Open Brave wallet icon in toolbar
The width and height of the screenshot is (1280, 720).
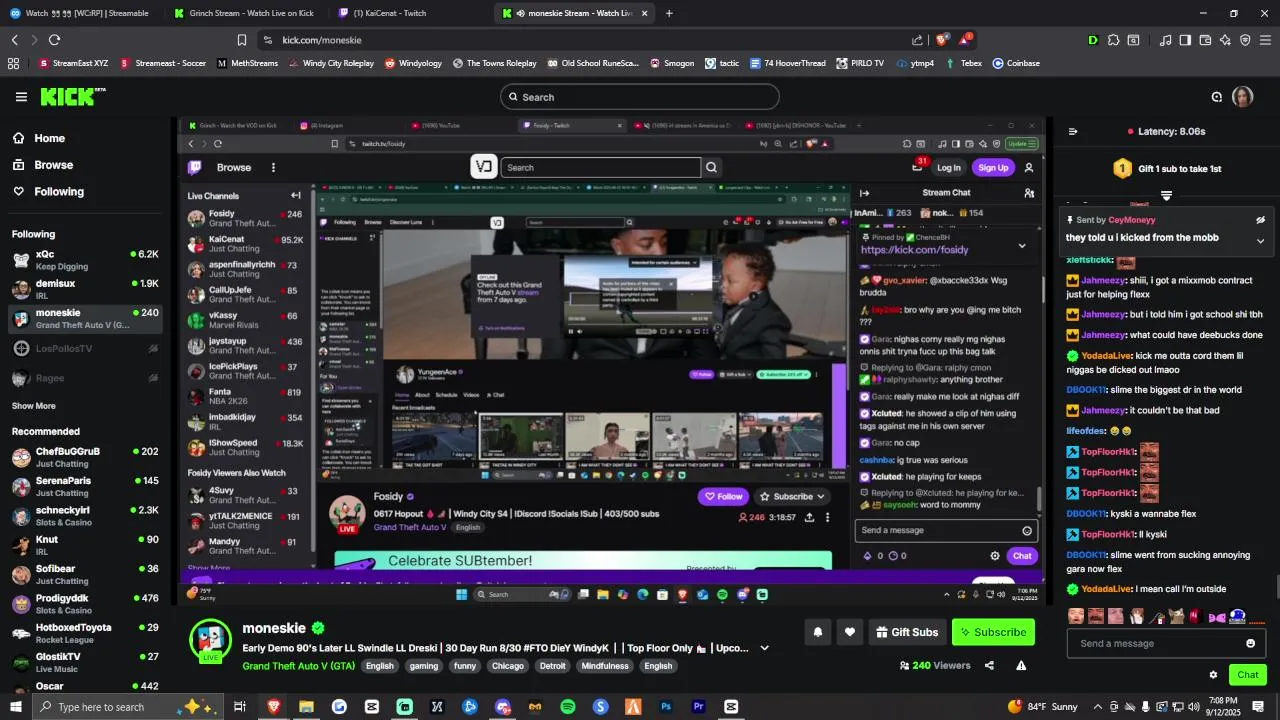[x=1205, y=40]
